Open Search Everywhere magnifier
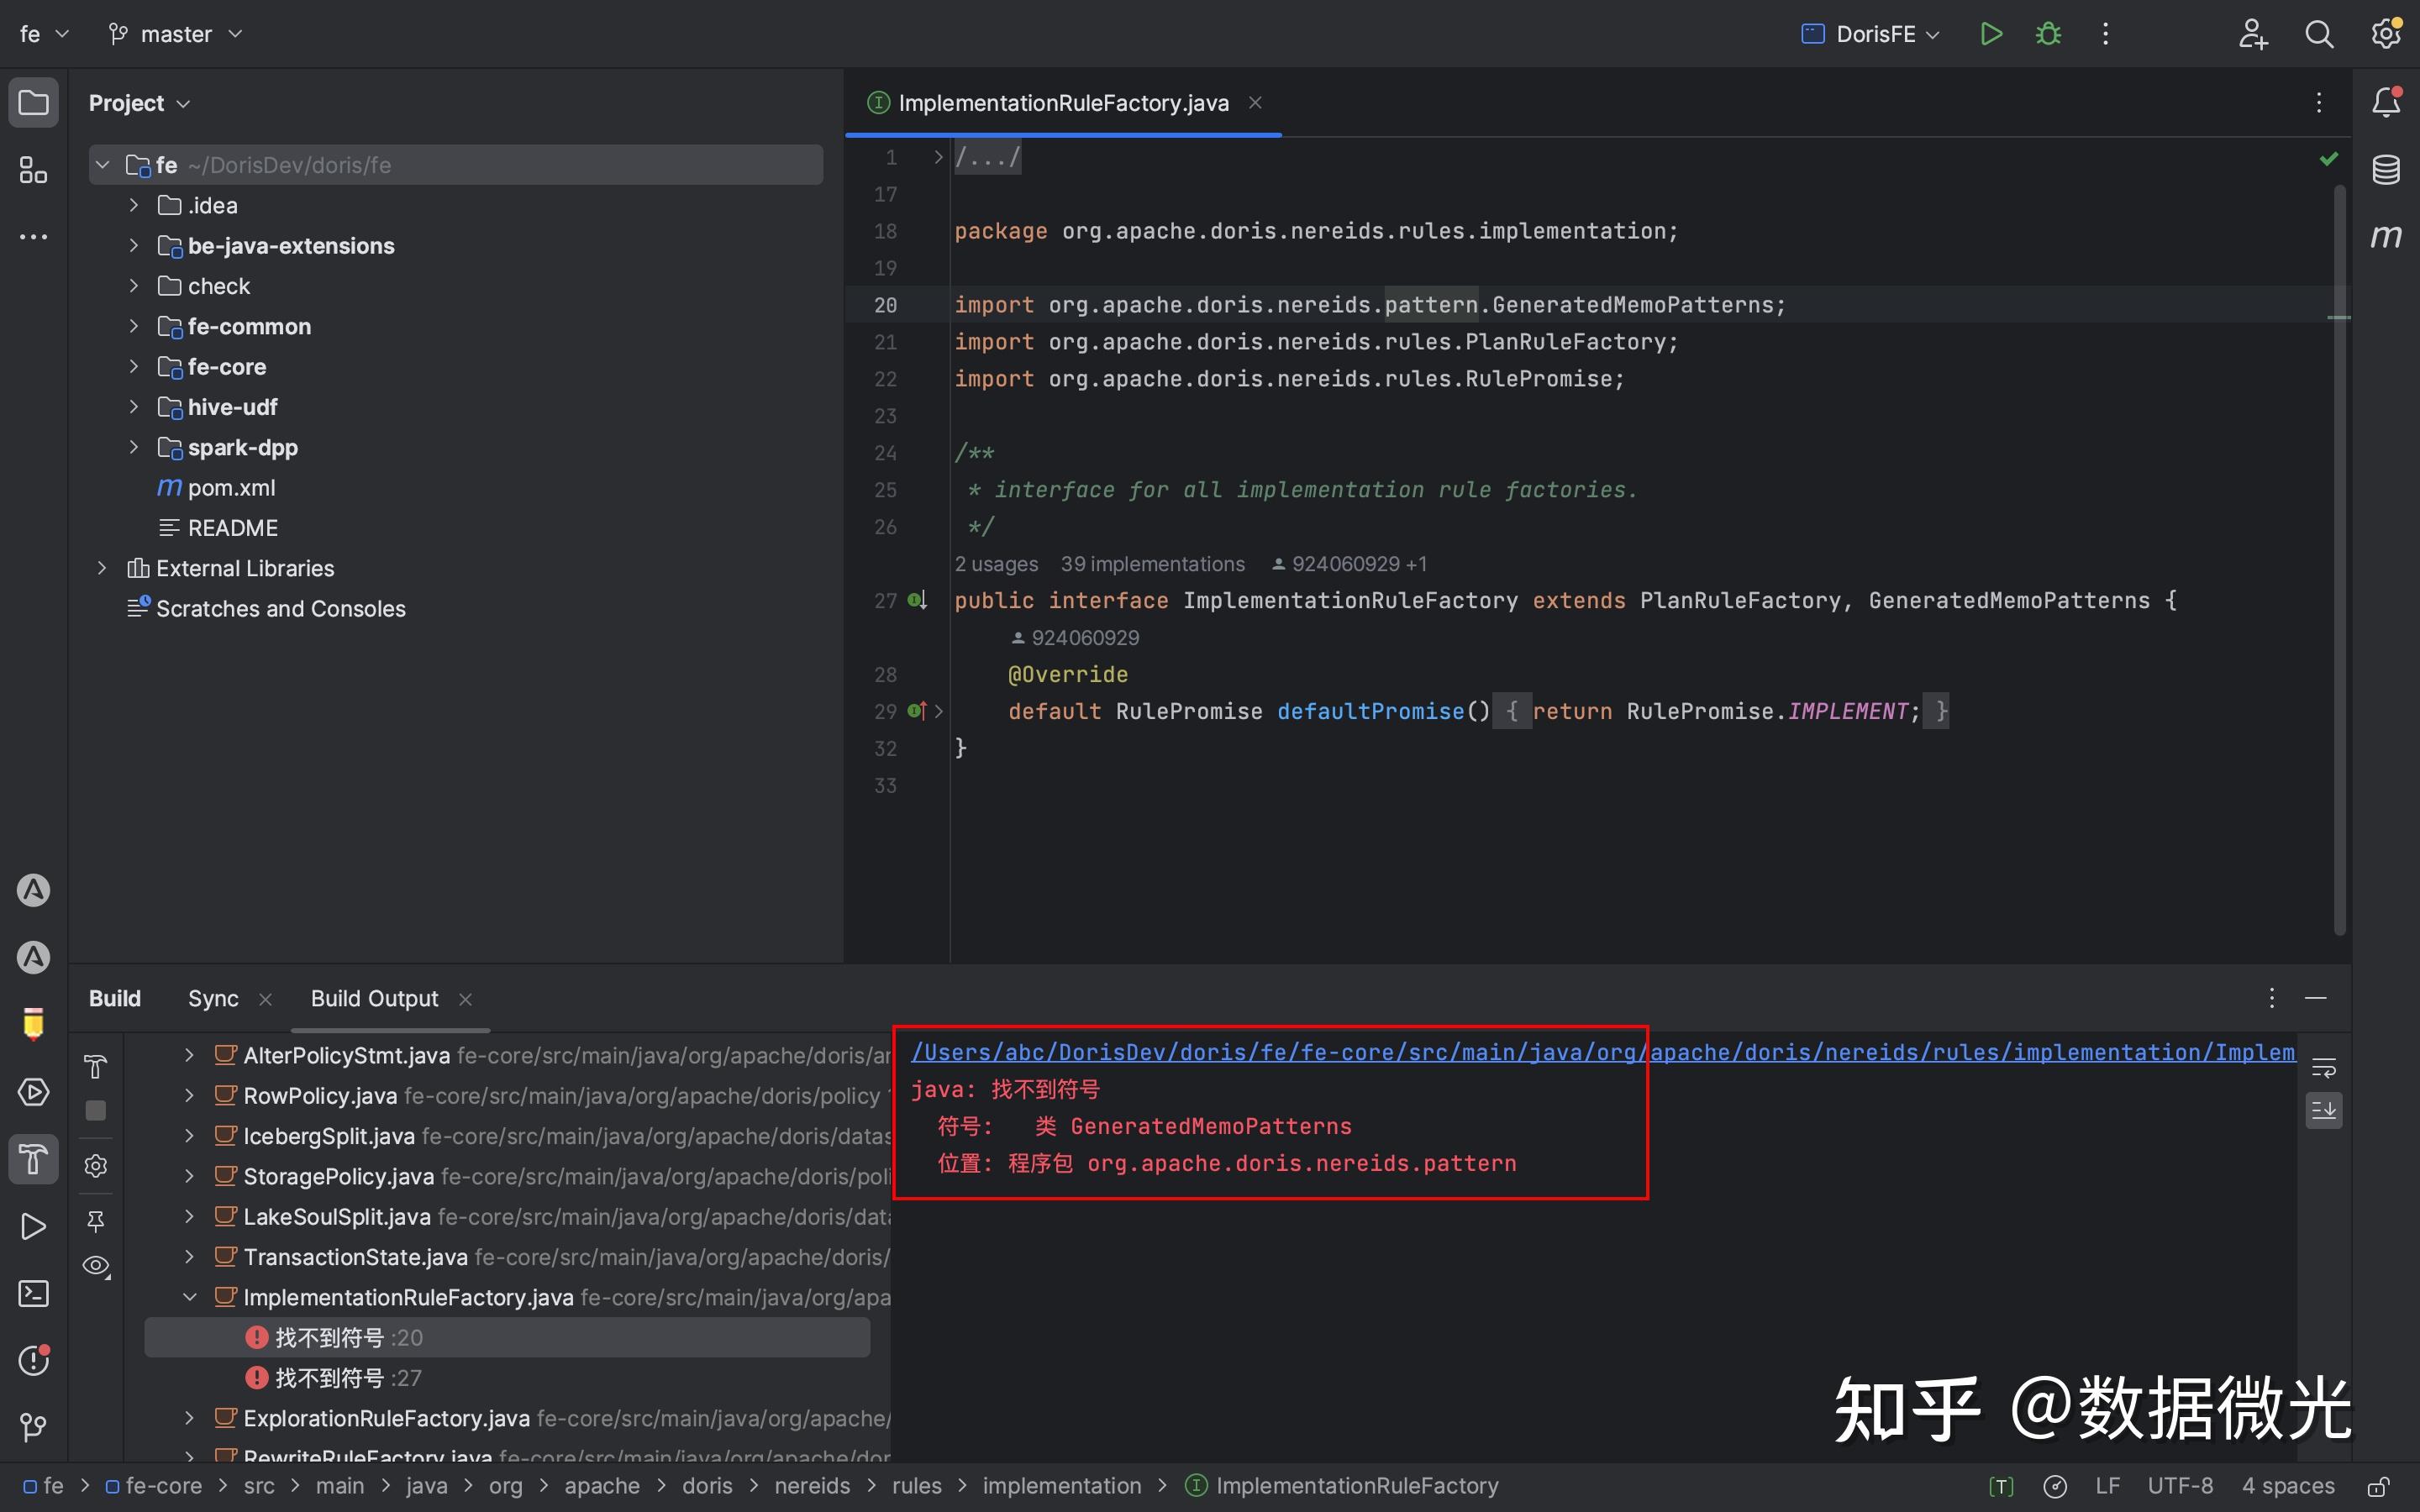 pos(2320,33)
